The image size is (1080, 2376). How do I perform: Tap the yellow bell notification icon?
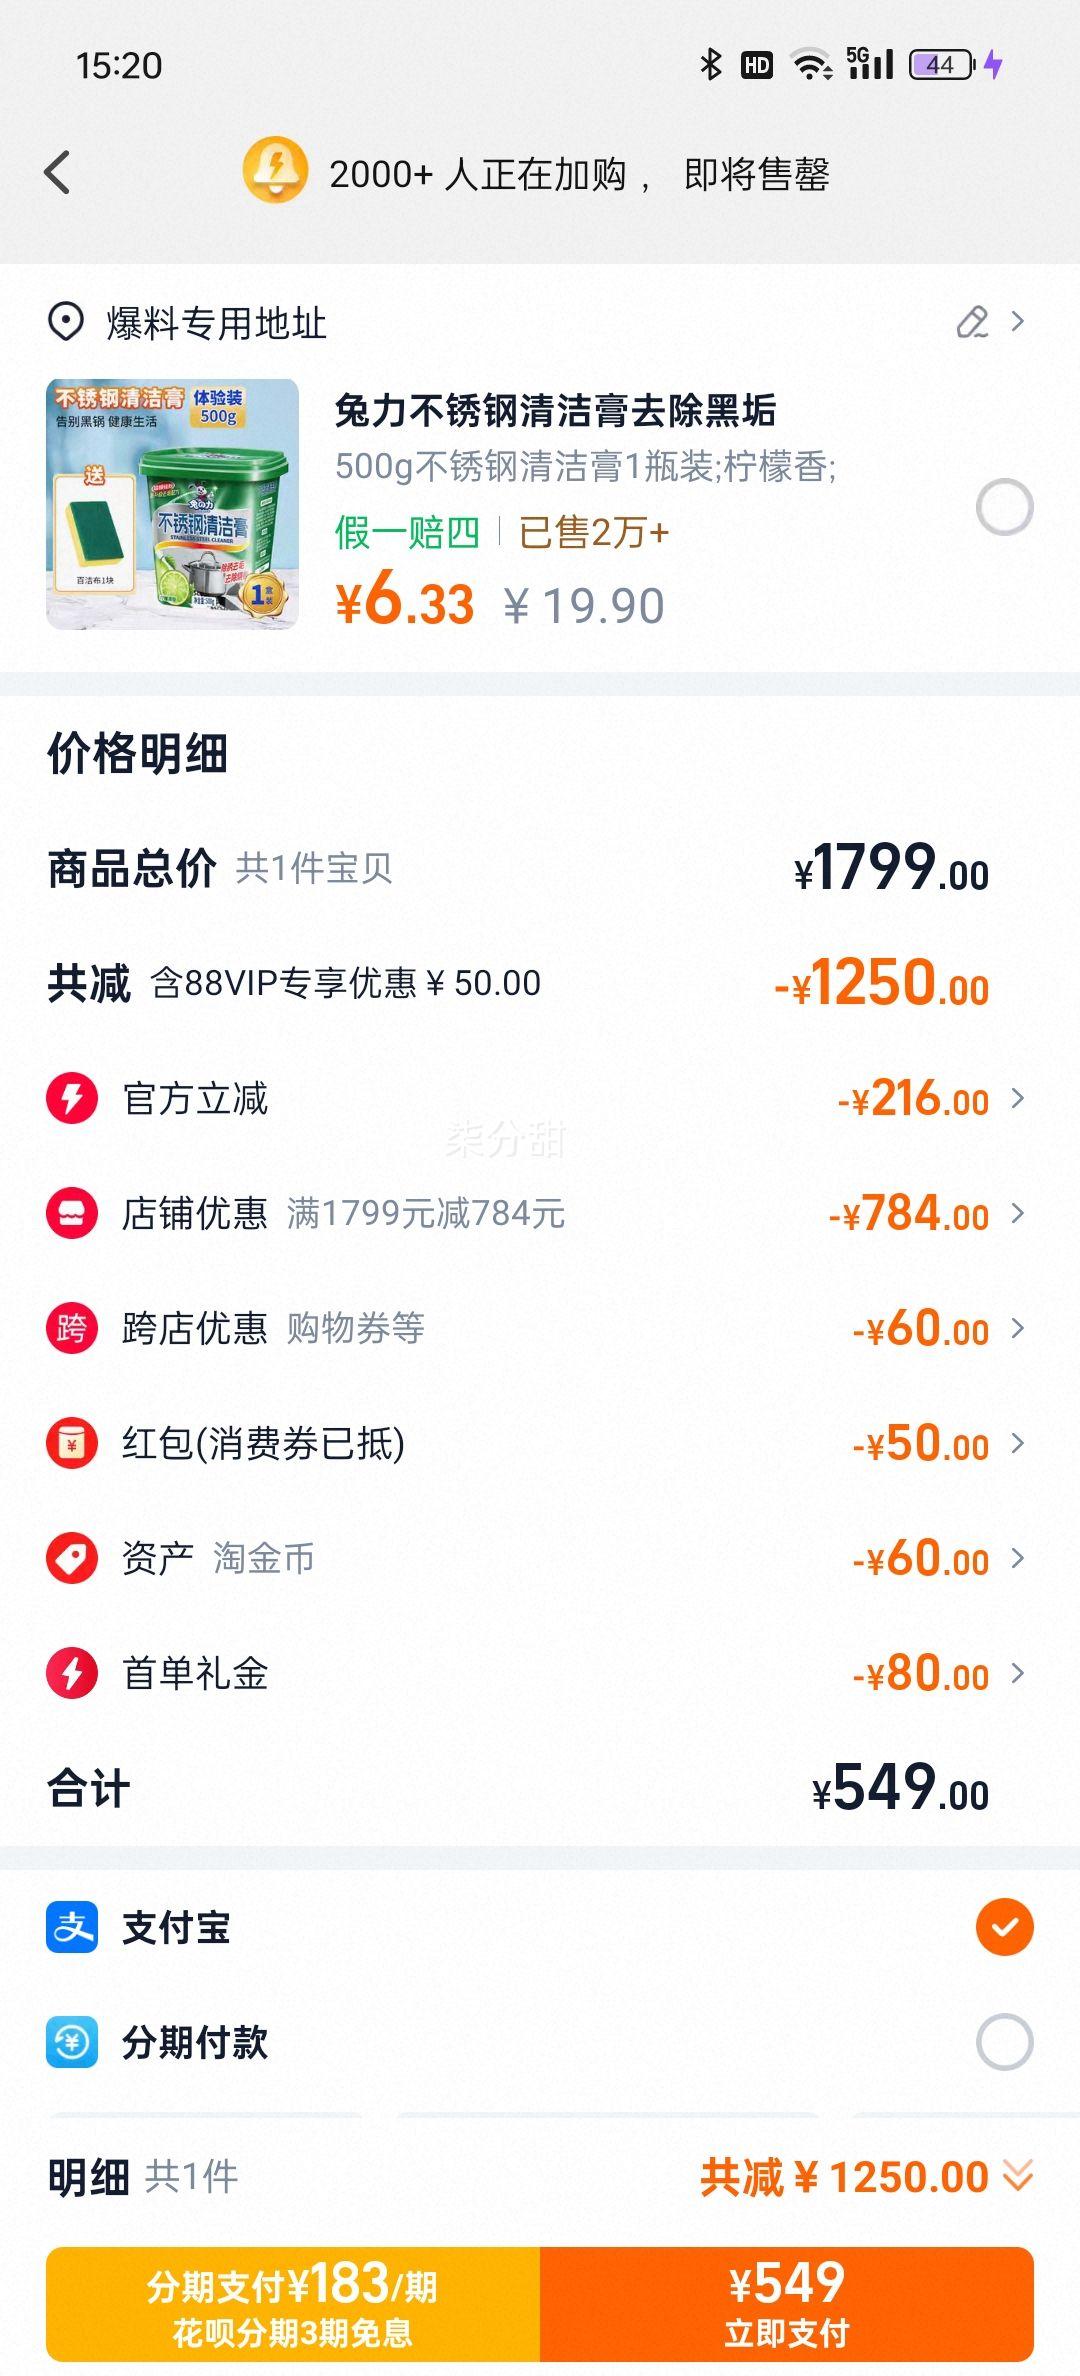(275, 170)
